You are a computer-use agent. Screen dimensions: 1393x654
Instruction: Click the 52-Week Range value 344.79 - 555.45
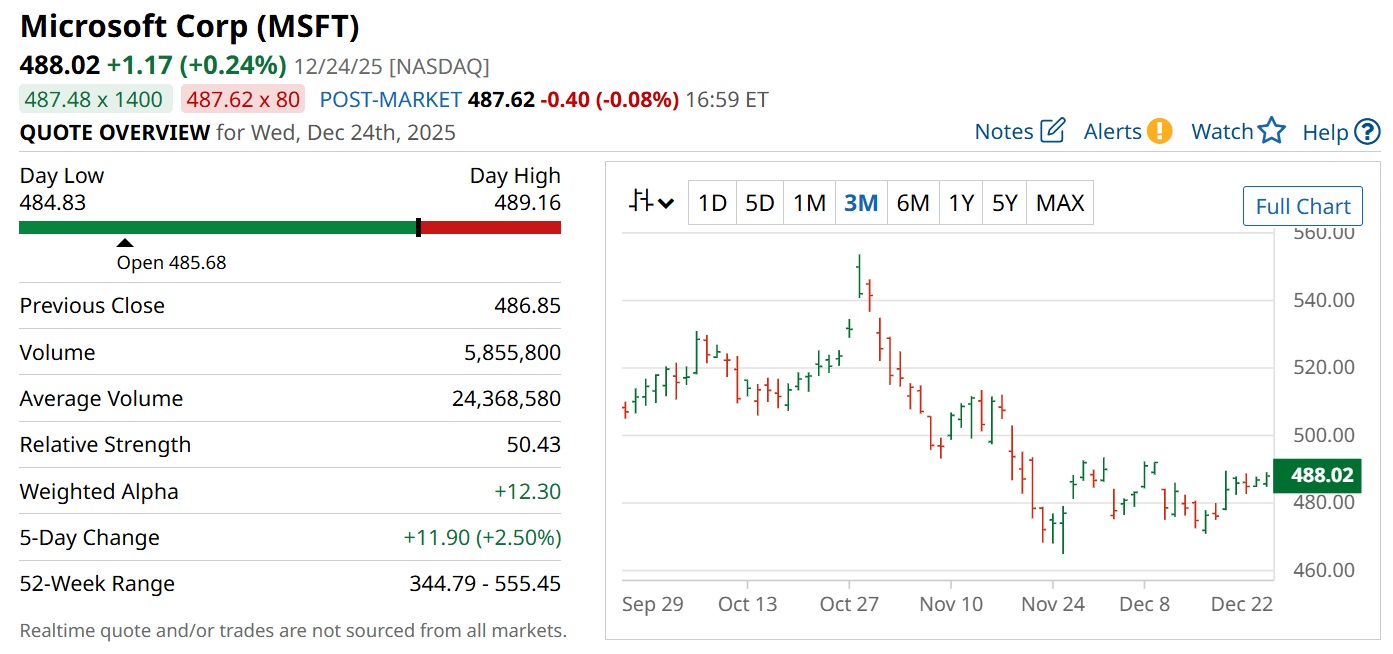pos(485,583)
